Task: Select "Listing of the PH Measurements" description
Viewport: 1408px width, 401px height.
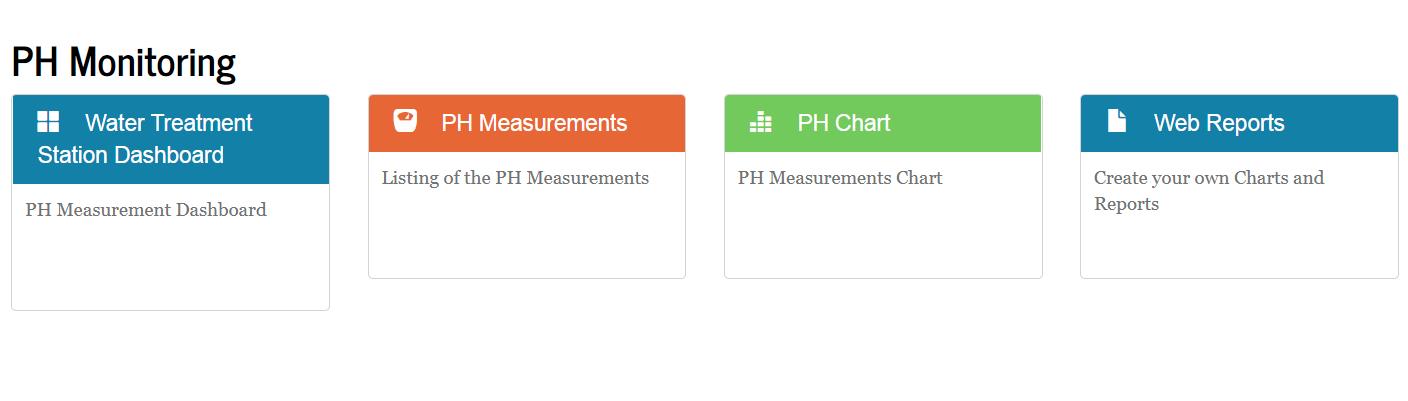Action: pyautogui.click(x=515, y=178)
